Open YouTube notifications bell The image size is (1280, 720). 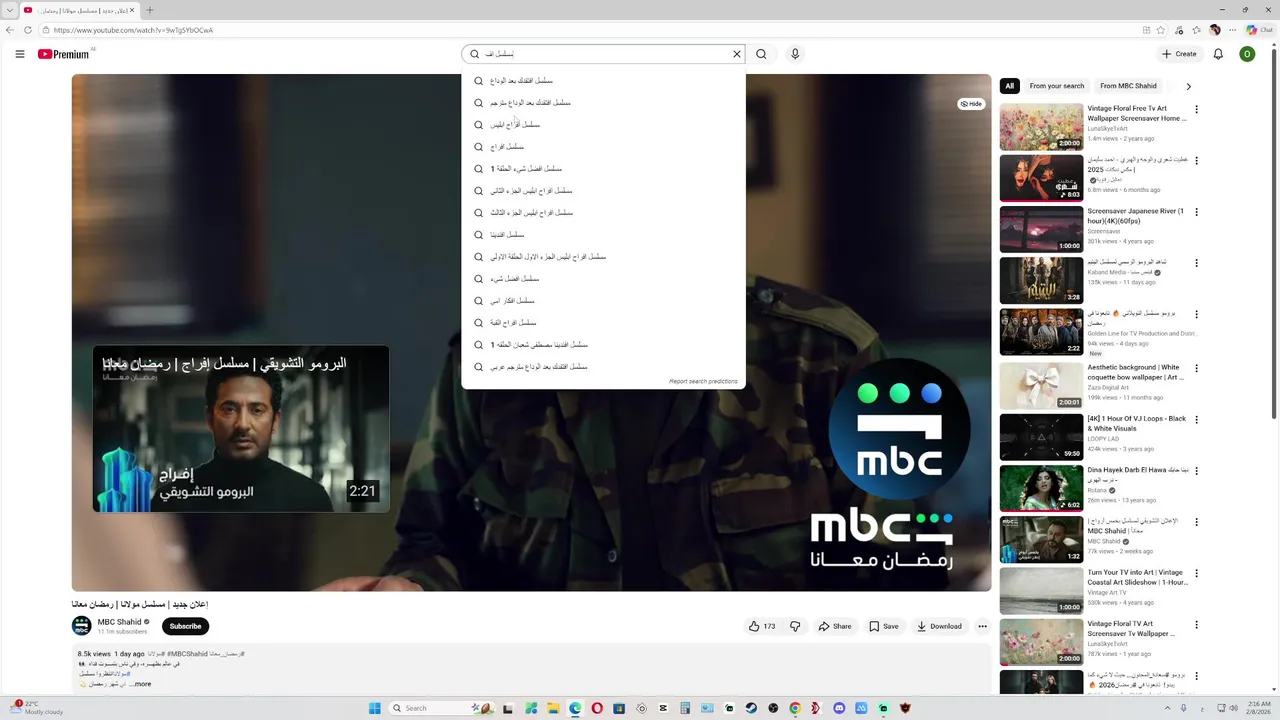coord(1218,54)
